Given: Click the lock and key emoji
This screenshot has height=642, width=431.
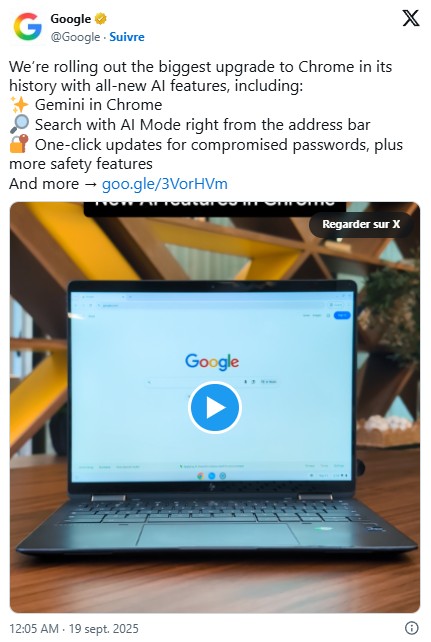Looking at the screenshot, I should pos(19,144).
